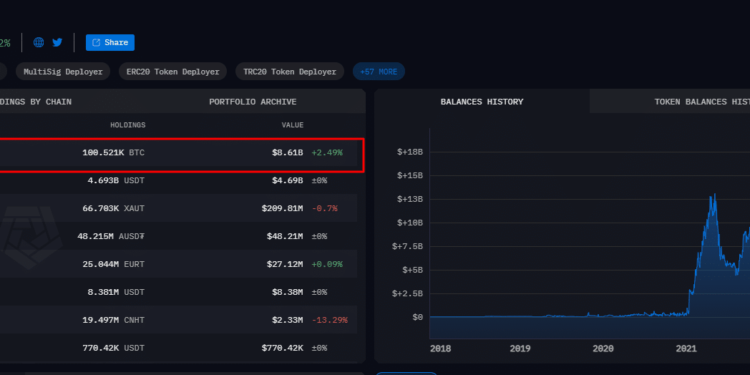Screen dimensions: 750x375
Task: Click the 2021 x-axis label
Action: pyautogui.click(x=686, y=349)
